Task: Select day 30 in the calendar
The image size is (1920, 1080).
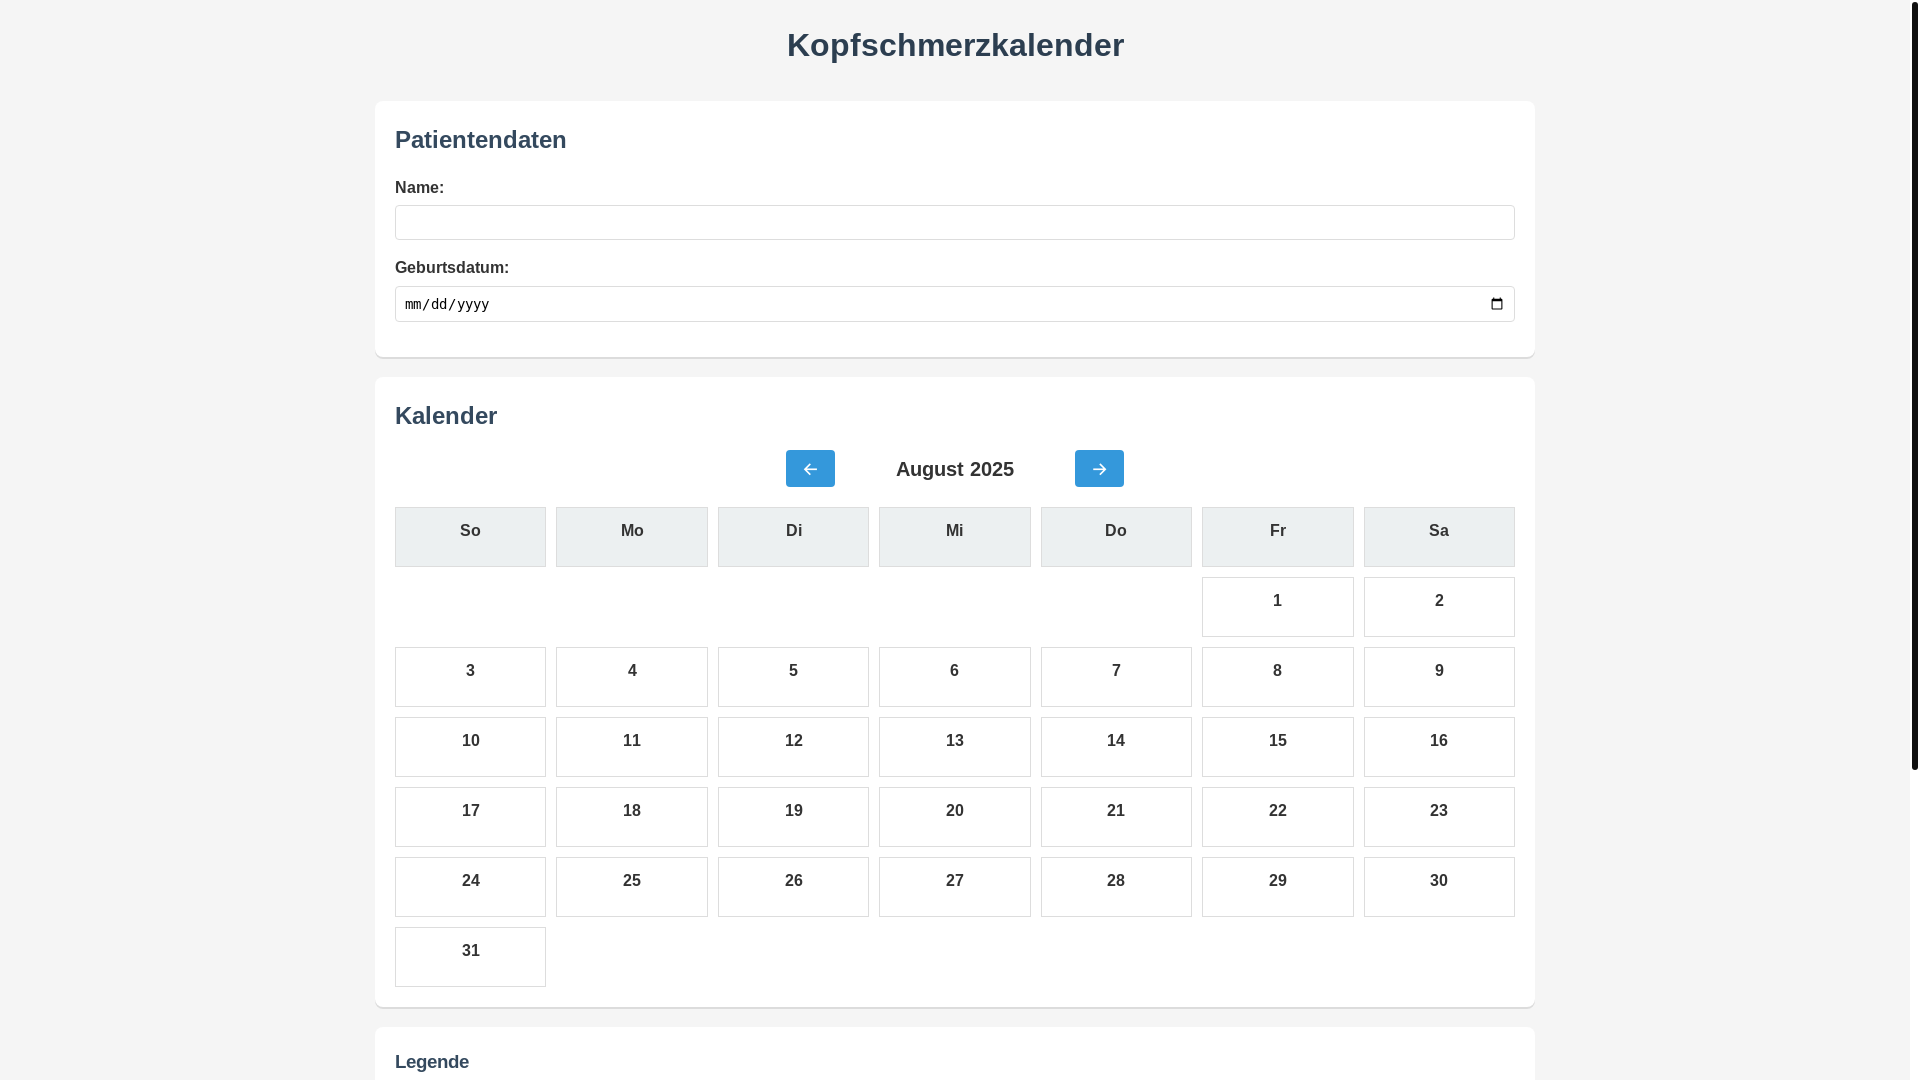Action: coord(1439,887)
